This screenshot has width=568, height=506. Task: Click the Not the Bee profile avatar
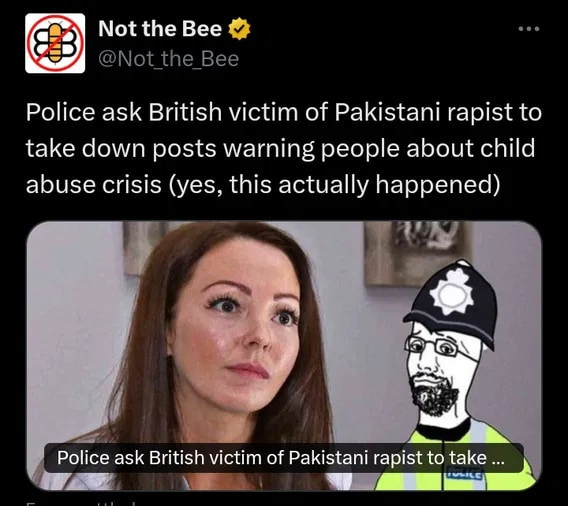(x=55, y=43)
